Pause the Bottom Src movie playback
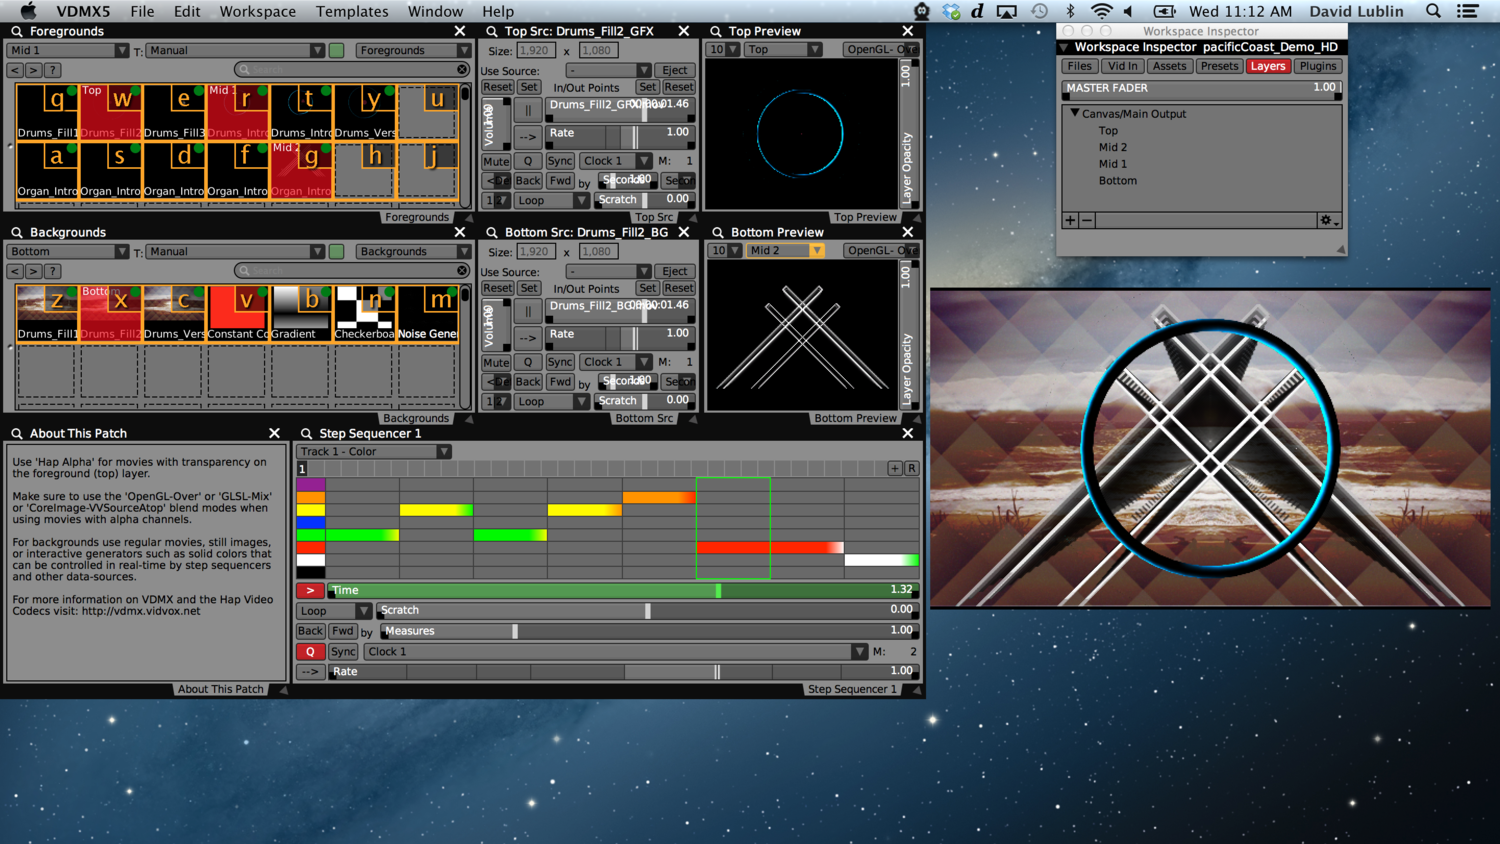The width and height of the screenshot is (1500, 844). [x=528, y=311]
